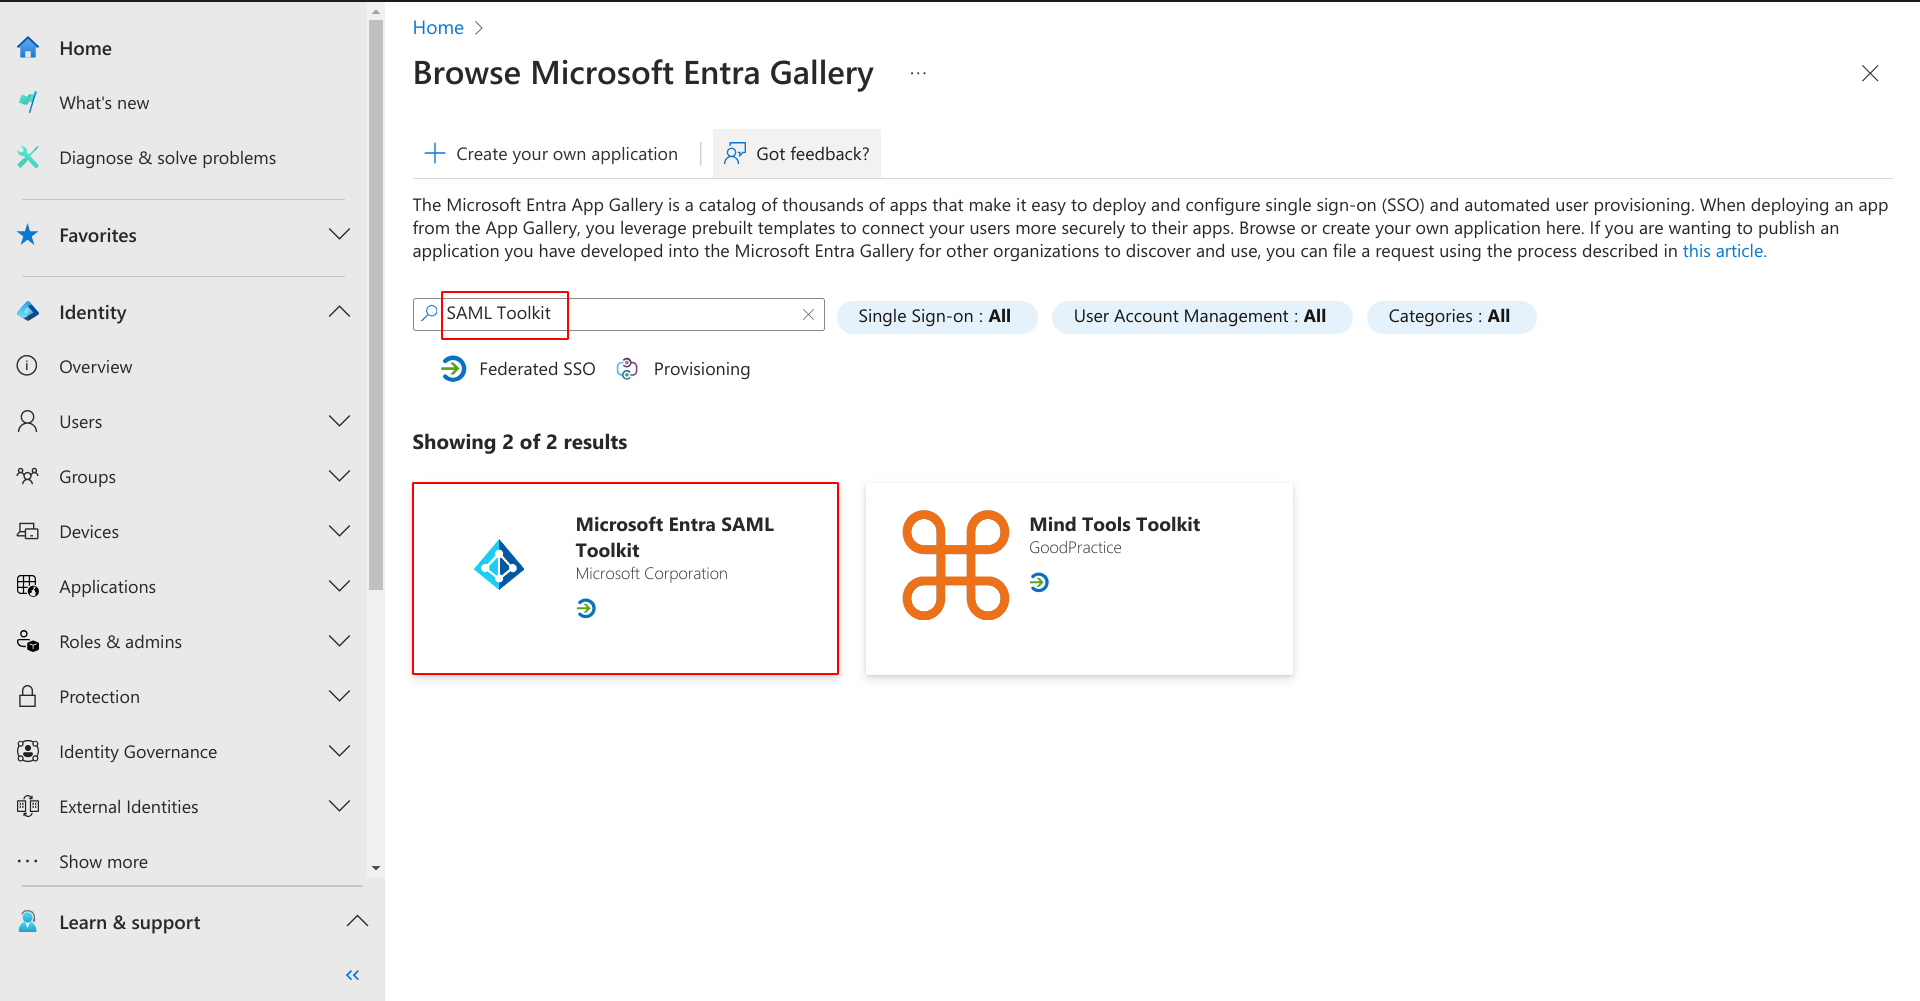This screenshot has height=1001, width=1920.
Task: Click the Microsoft Entra SAML Toolkit logo
Action: tap(499, 565)
